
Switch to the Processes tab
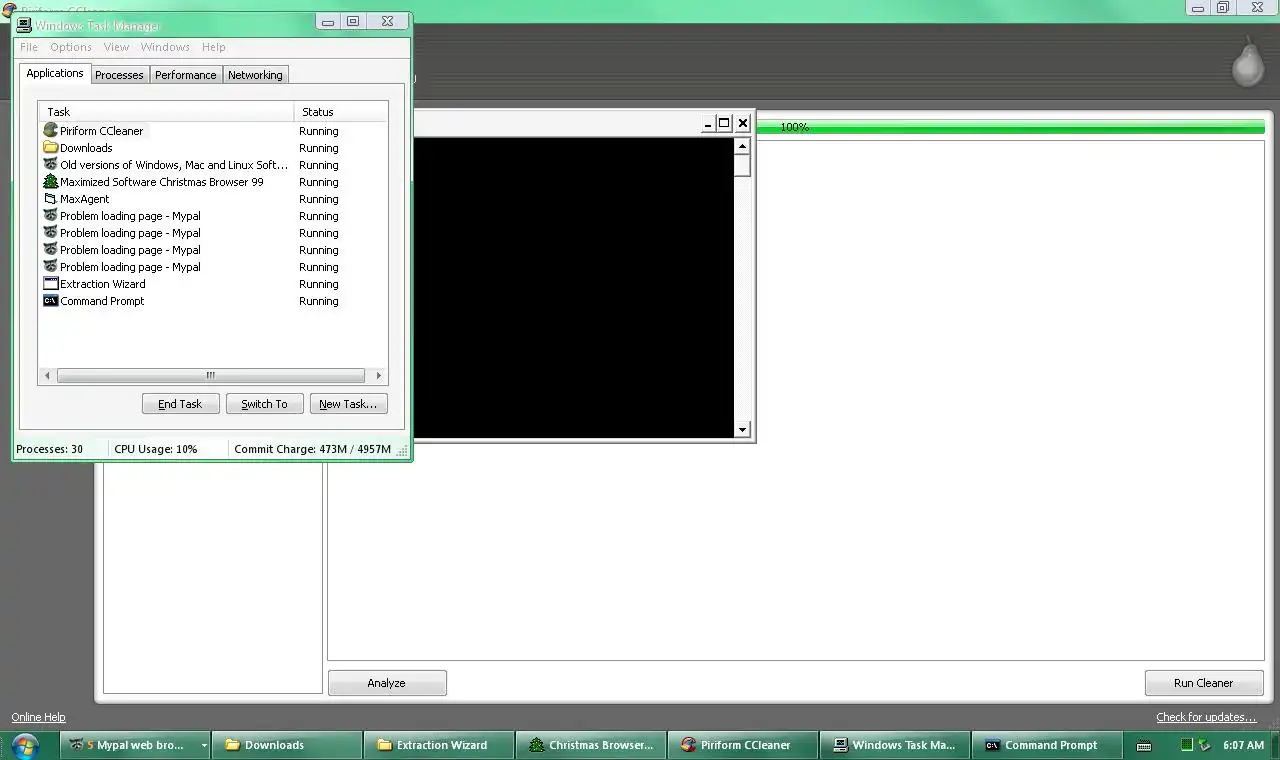click(119, 75)
